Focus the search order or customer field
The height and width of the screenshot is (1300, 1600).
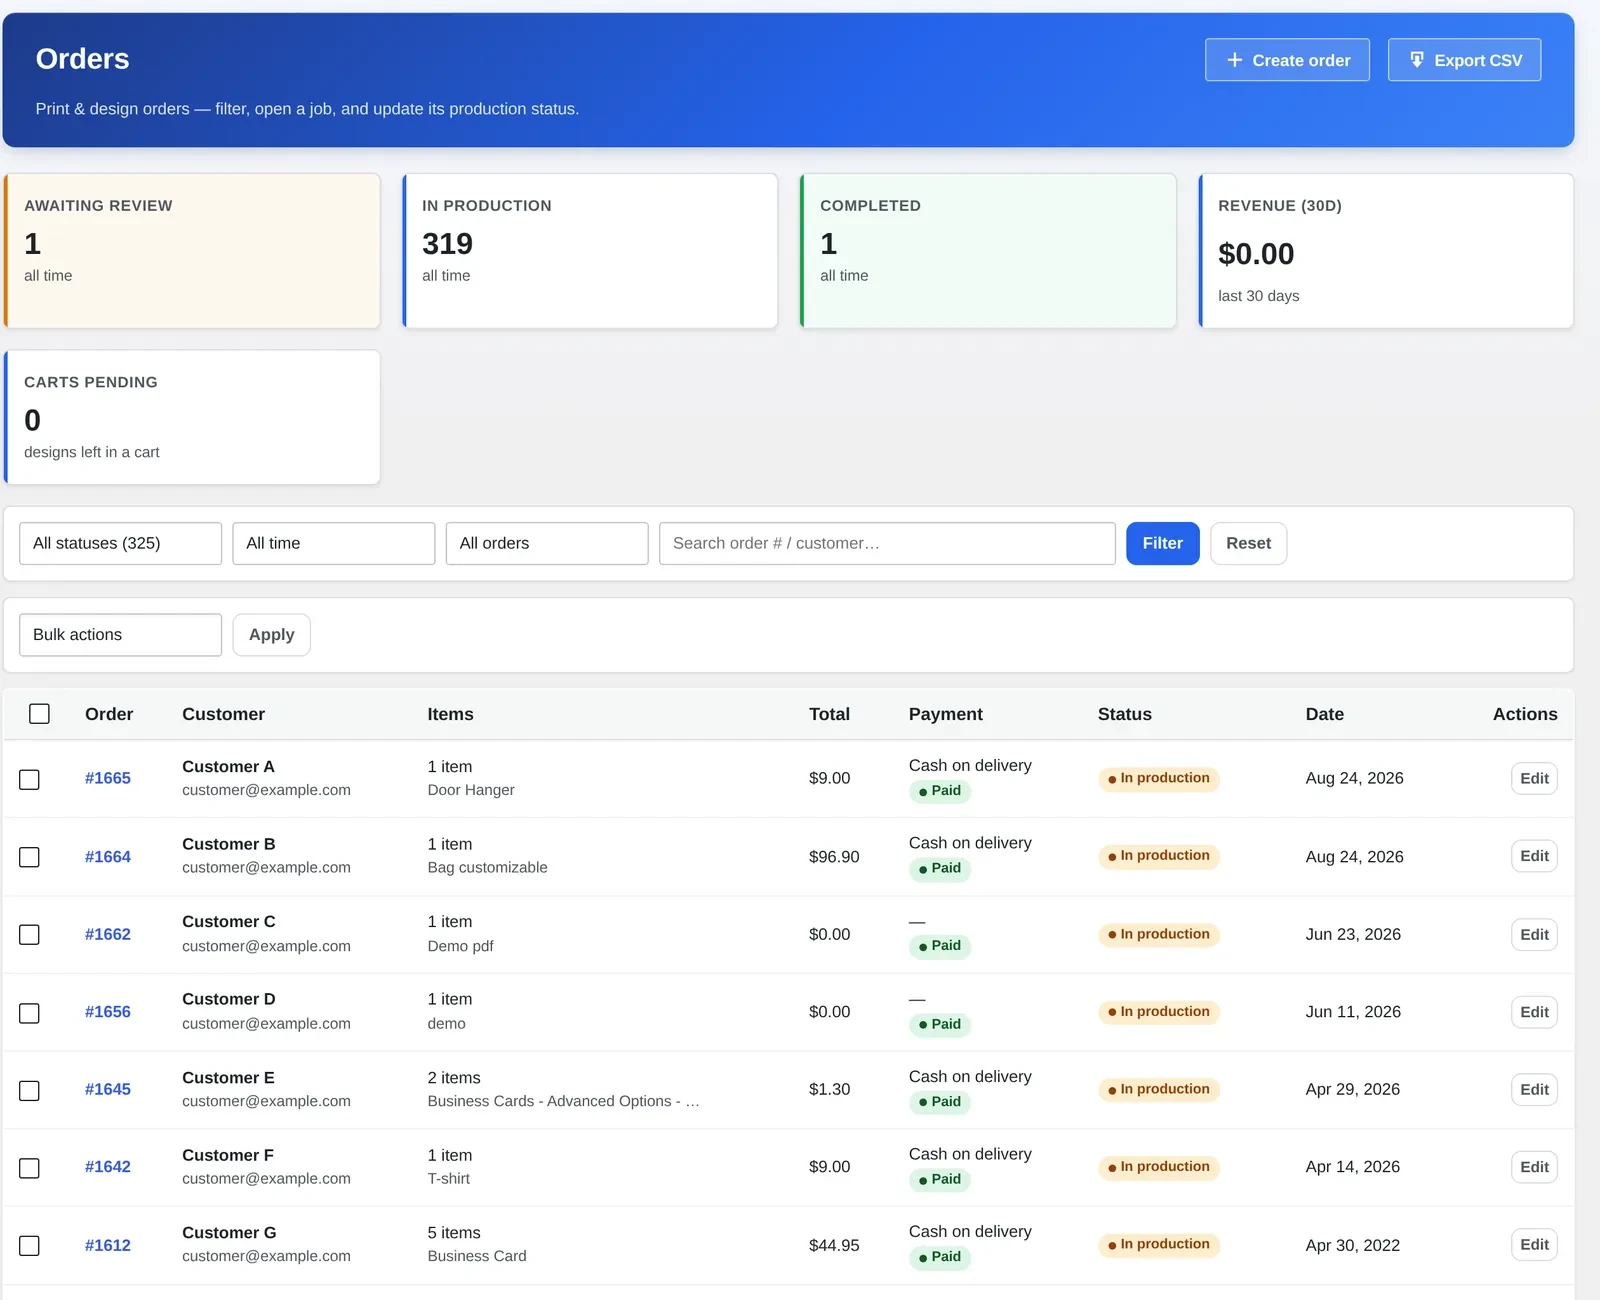coord(887,543)
